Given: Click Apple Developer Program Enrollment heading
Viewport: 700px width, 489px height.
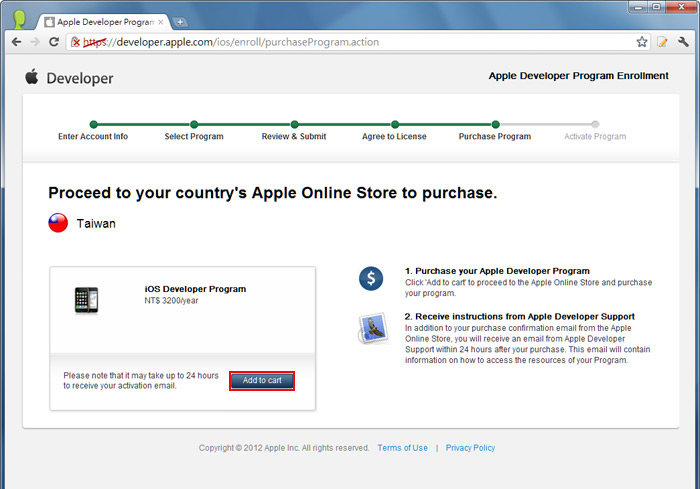Looking at the screenshot, I should [x=579, y=76].
